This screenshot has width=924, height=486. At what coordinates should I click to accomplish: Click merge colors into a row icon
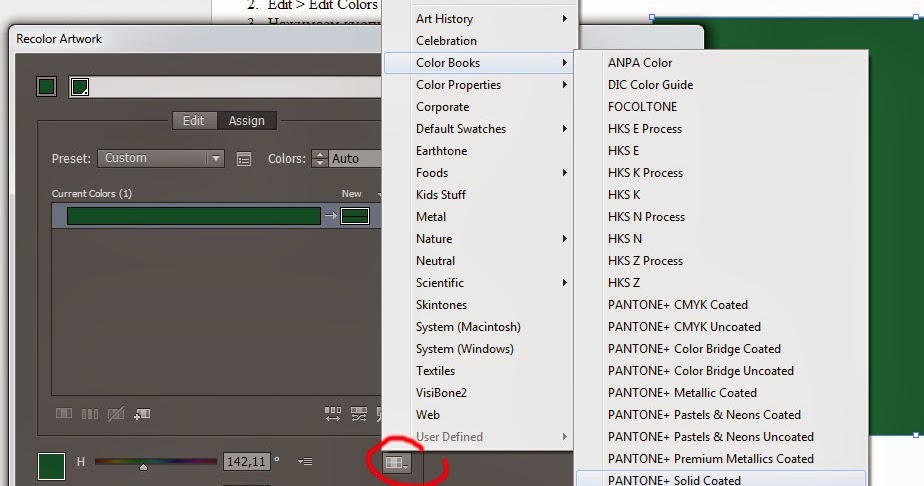tap(64, 414)
